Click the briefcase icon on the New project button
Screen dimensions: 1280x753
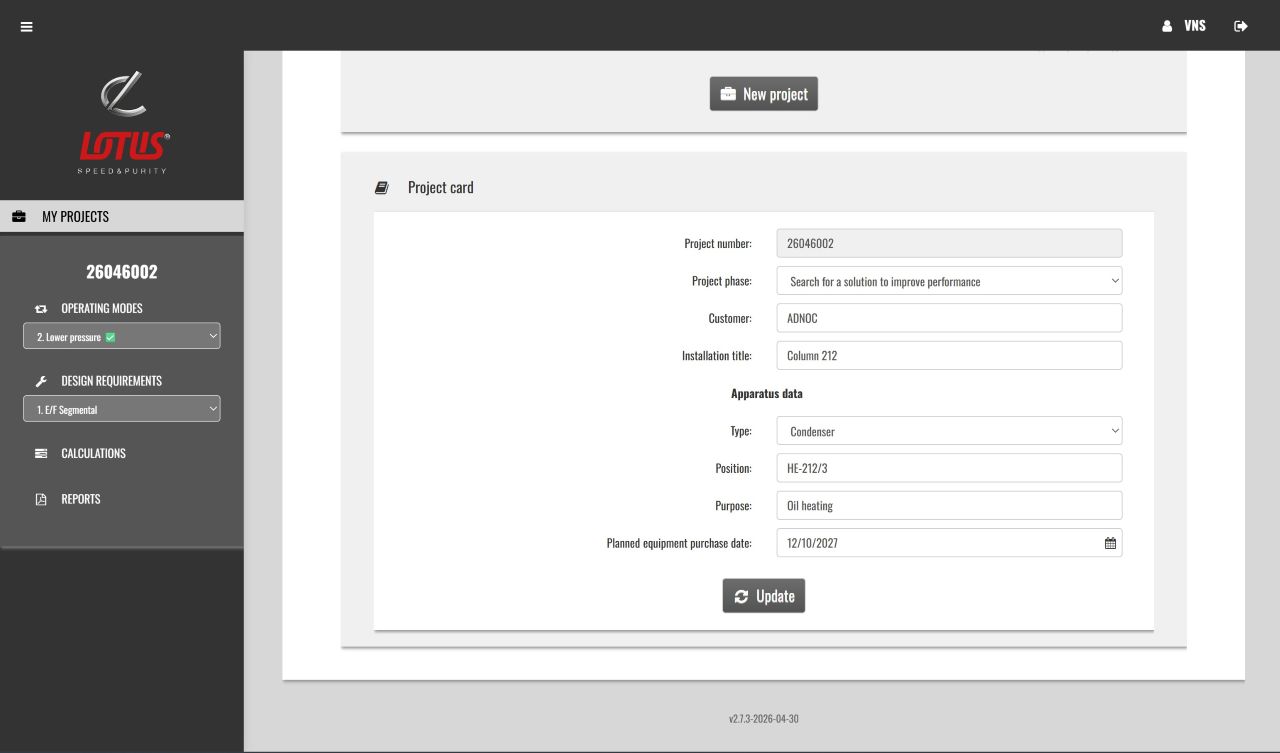(728, 94)
